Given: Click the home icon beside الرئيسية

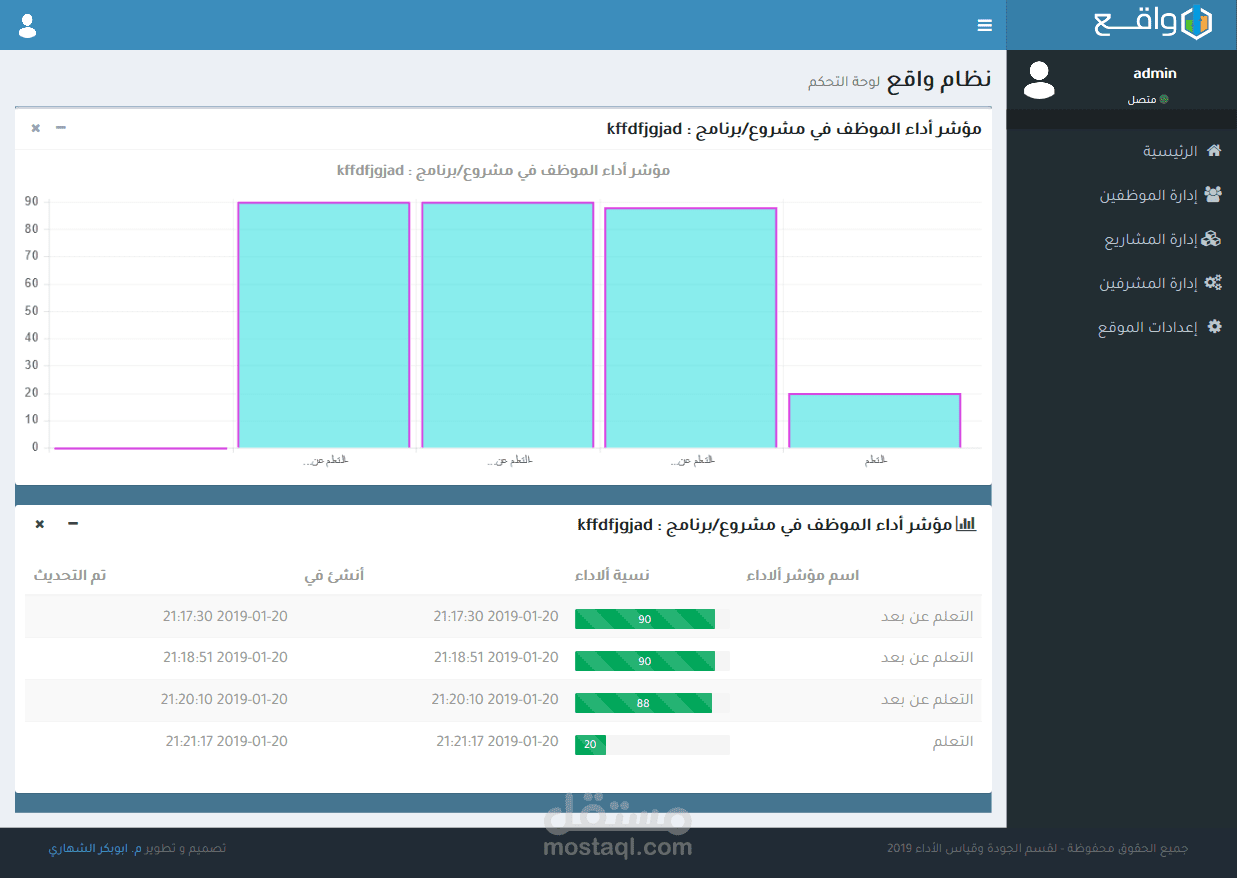Looking at the screenshot, I should 1214,151.
